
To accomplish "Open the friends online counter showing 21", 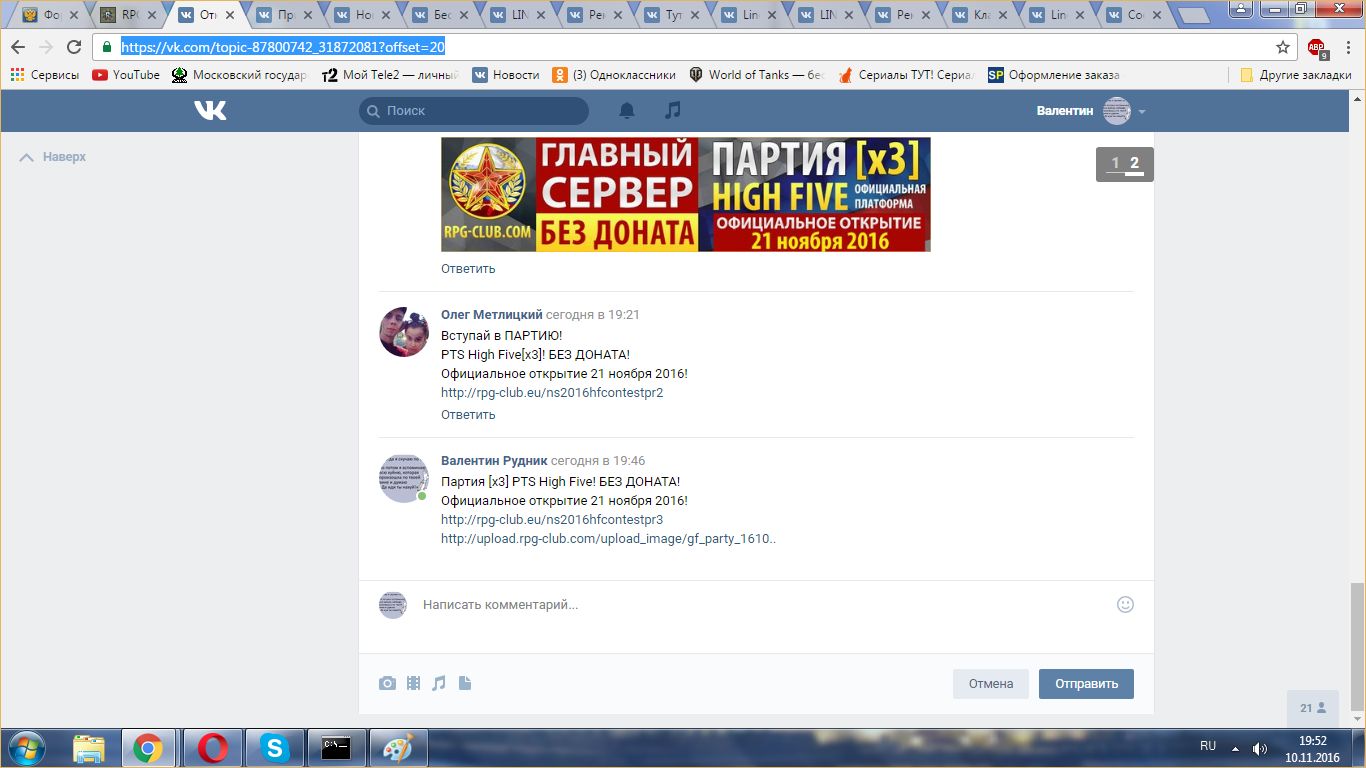I will click(x=1313, y=708).
